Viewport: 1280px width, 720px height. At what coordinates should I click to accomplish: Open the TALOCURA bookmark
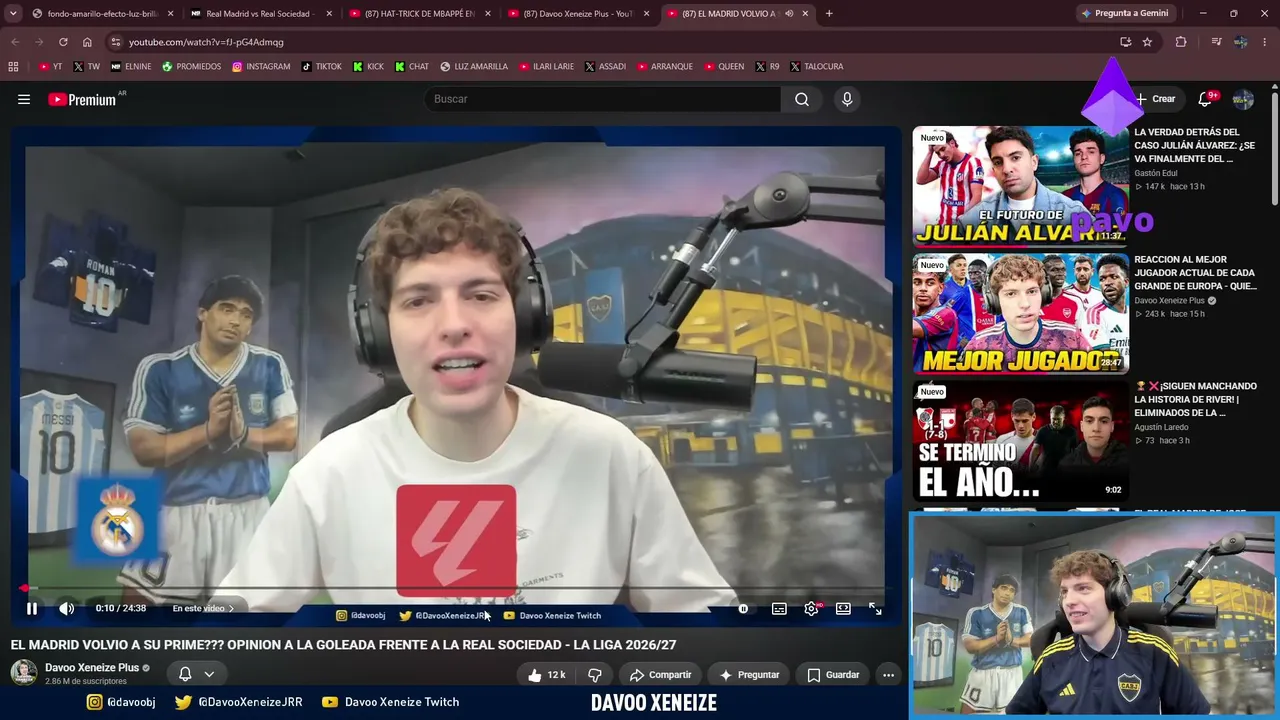tap(816, 67)
